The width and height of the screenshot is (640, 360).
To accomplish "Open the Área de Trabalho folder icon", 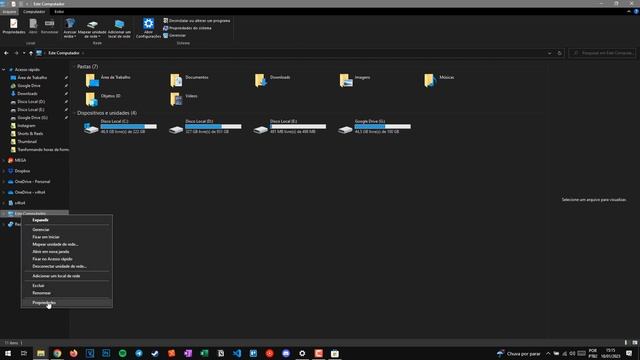I will pyautogui.click(x=92, y=80).
